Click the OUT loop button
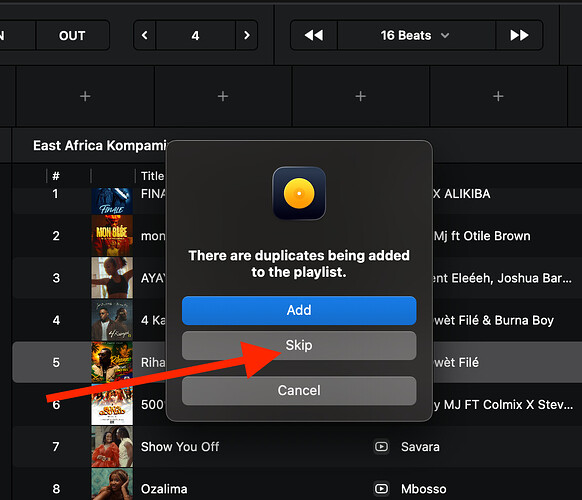Image resolution: width=582 pixels, height=500 pixels. click(72, 35)
